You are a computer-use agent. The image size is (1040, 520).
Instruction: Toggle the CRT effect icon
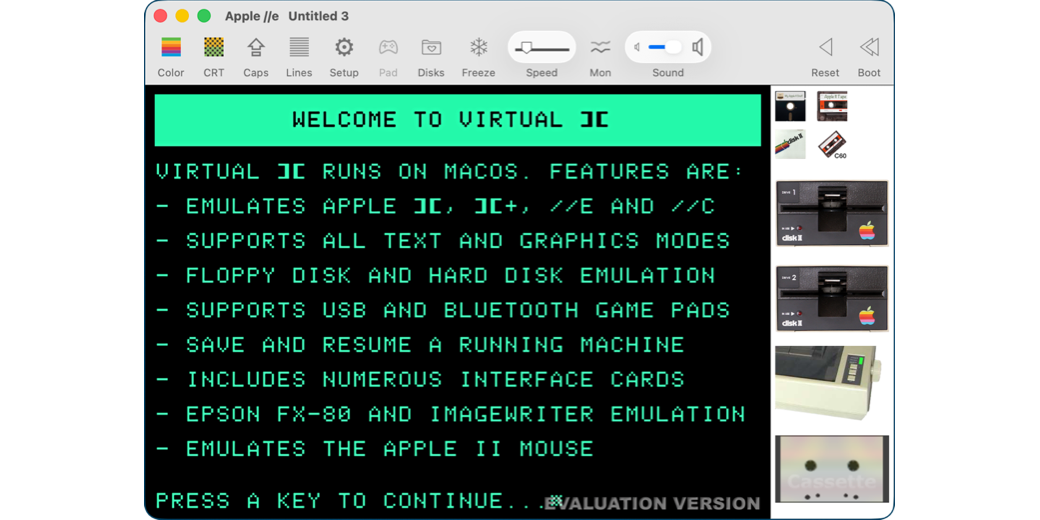point(214,47)
